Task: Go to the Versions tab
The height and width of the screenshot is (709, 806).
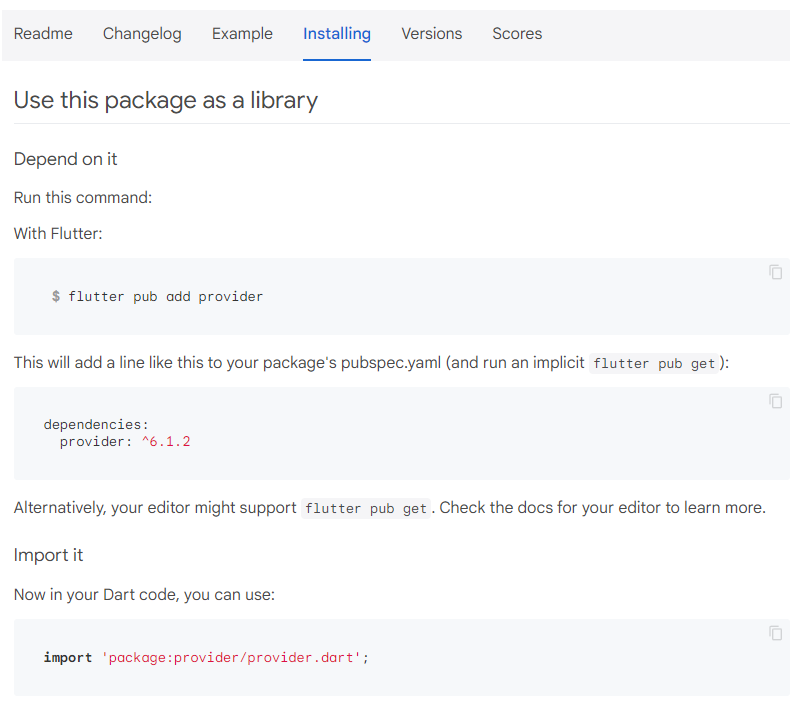Action: tap(431, 34)
